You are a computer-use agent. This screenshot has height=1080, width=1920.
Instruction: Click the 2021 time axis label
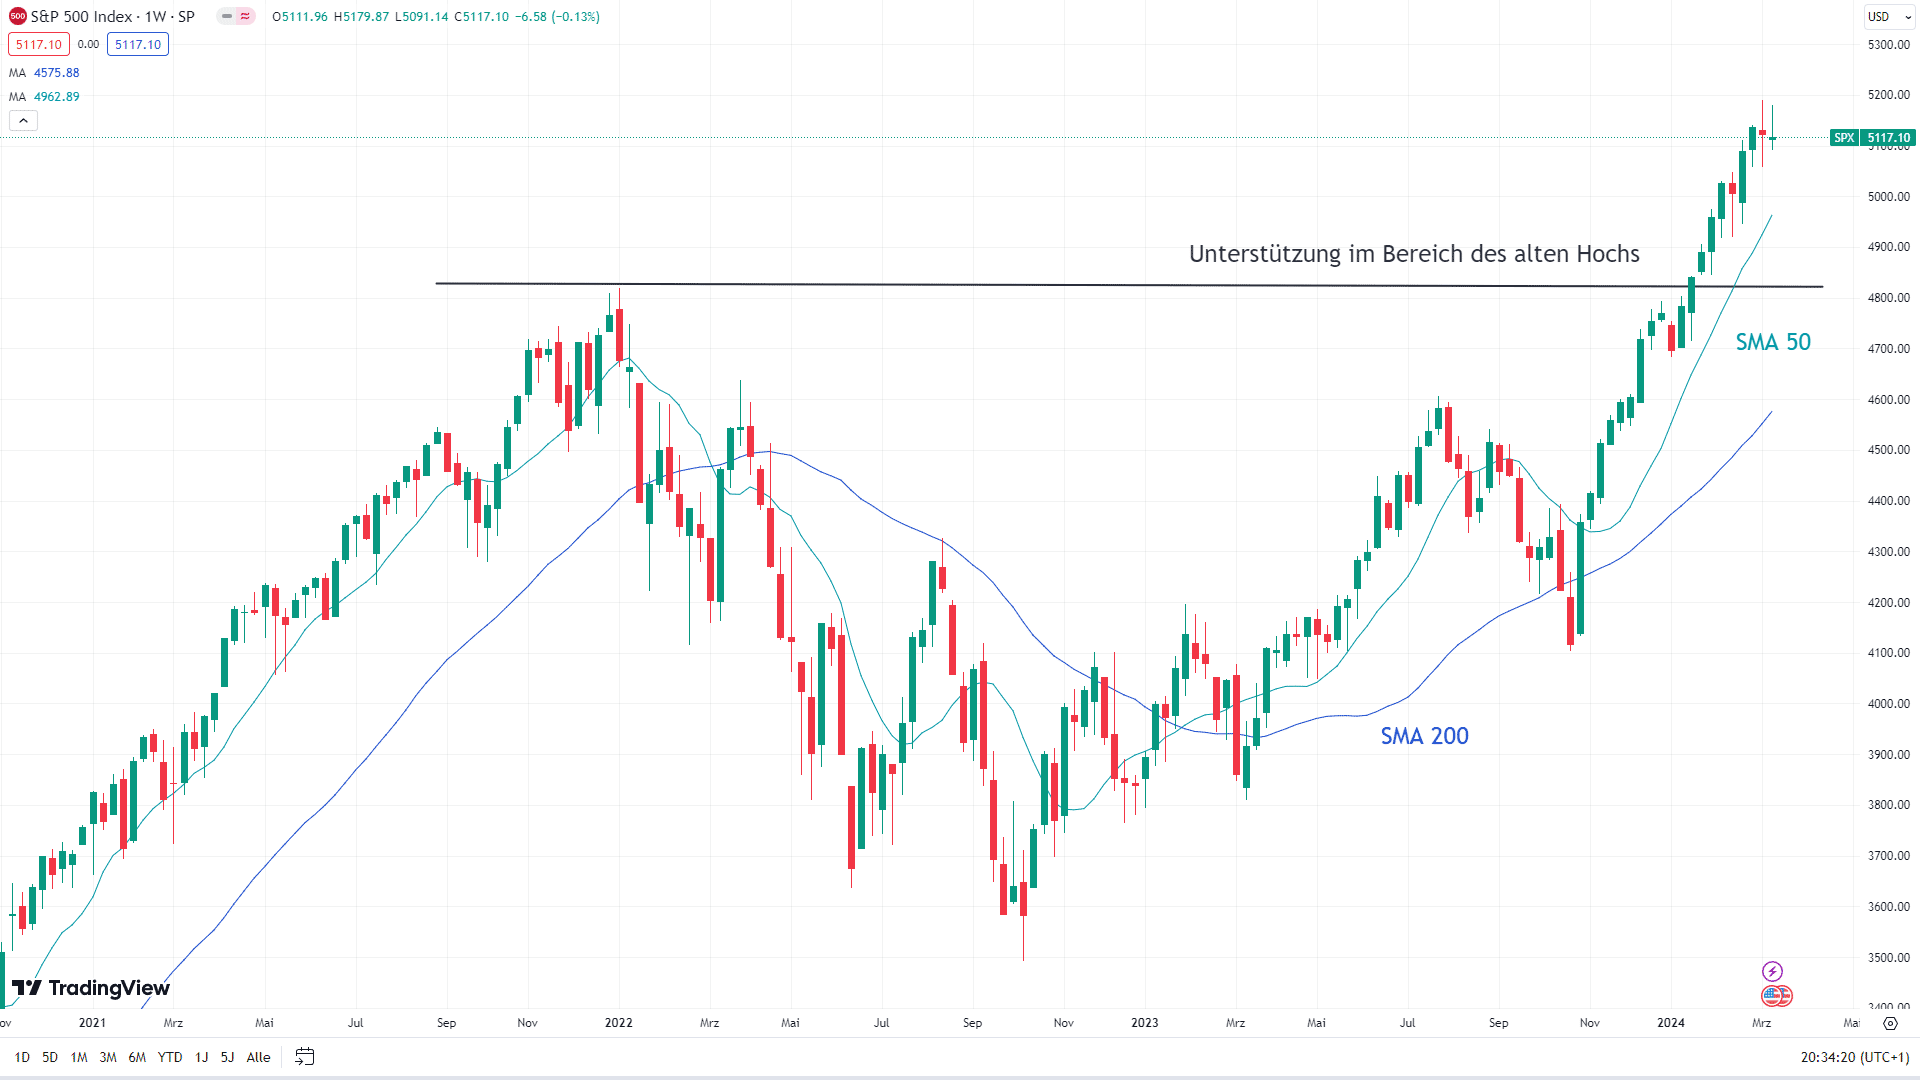point(92,1023)
